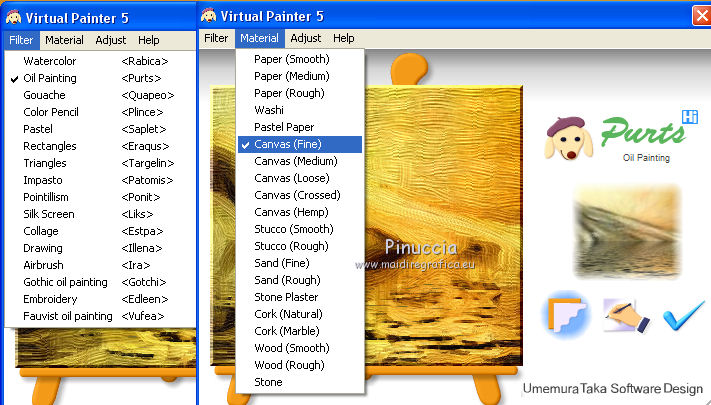Select checked Oil Painting <Purts> filter

coord(100,78)
